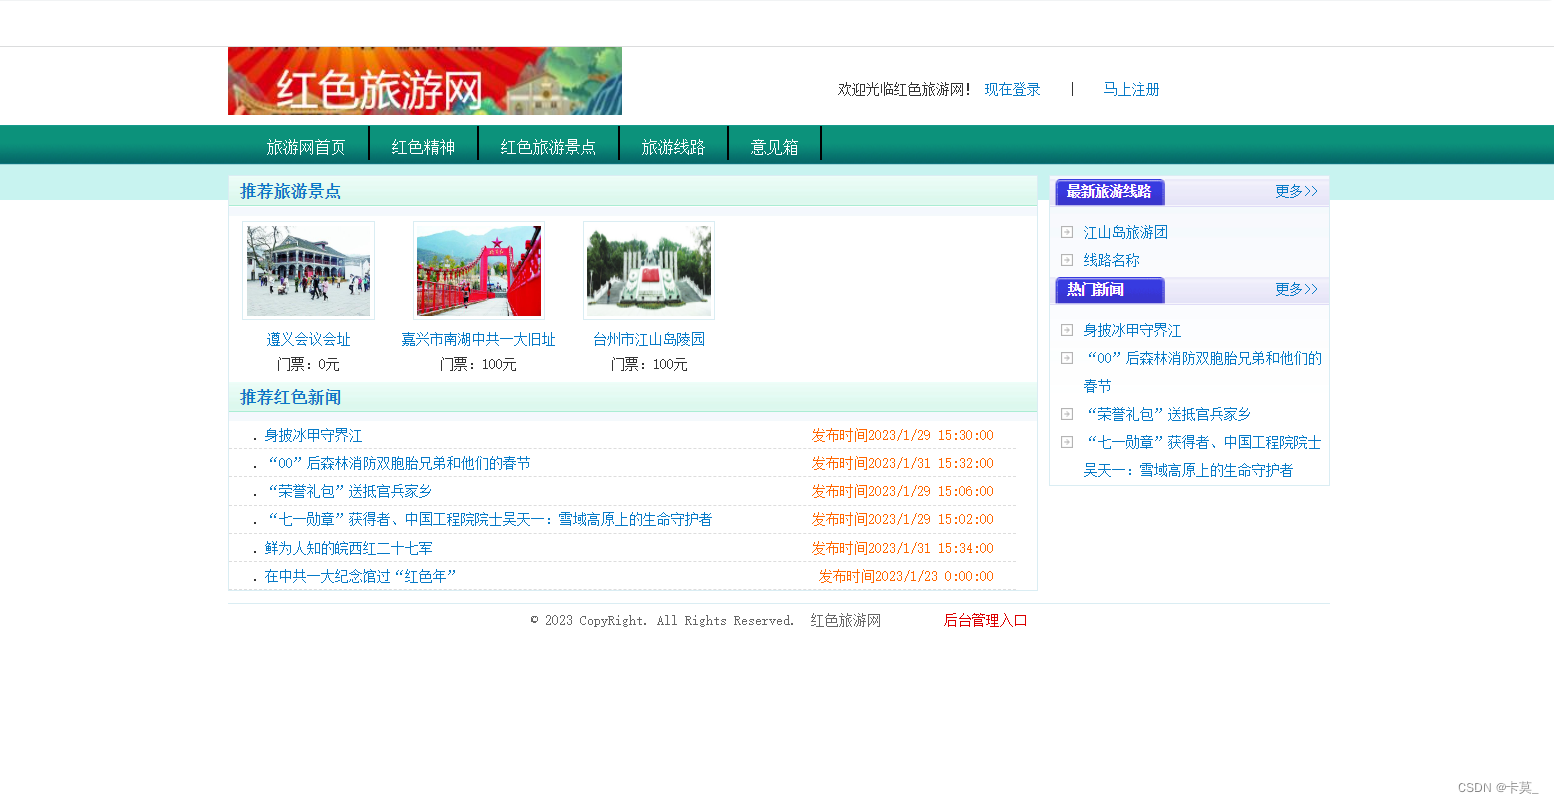The height and width of the screenshot is (804, 1554).
Task: Expand more tours via 更多>> in 最新旅游线路
Action: click(x=1296, y=191)
